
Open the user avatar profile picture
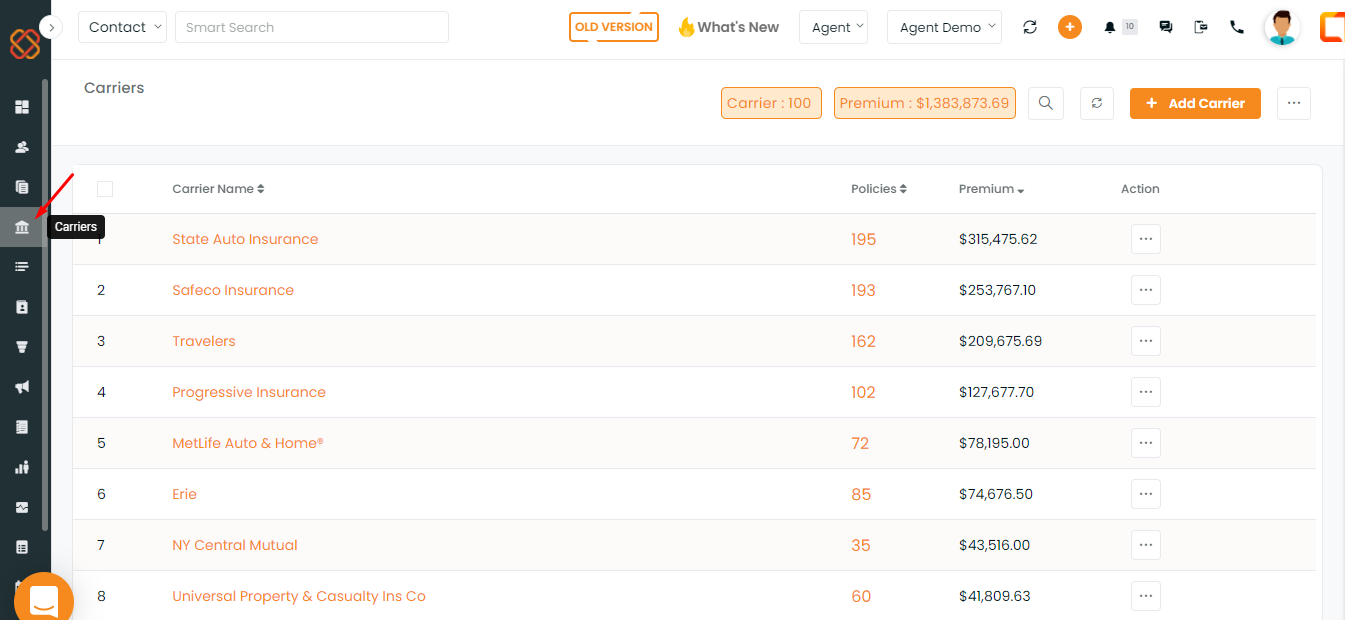click(x=1282, y=27)
